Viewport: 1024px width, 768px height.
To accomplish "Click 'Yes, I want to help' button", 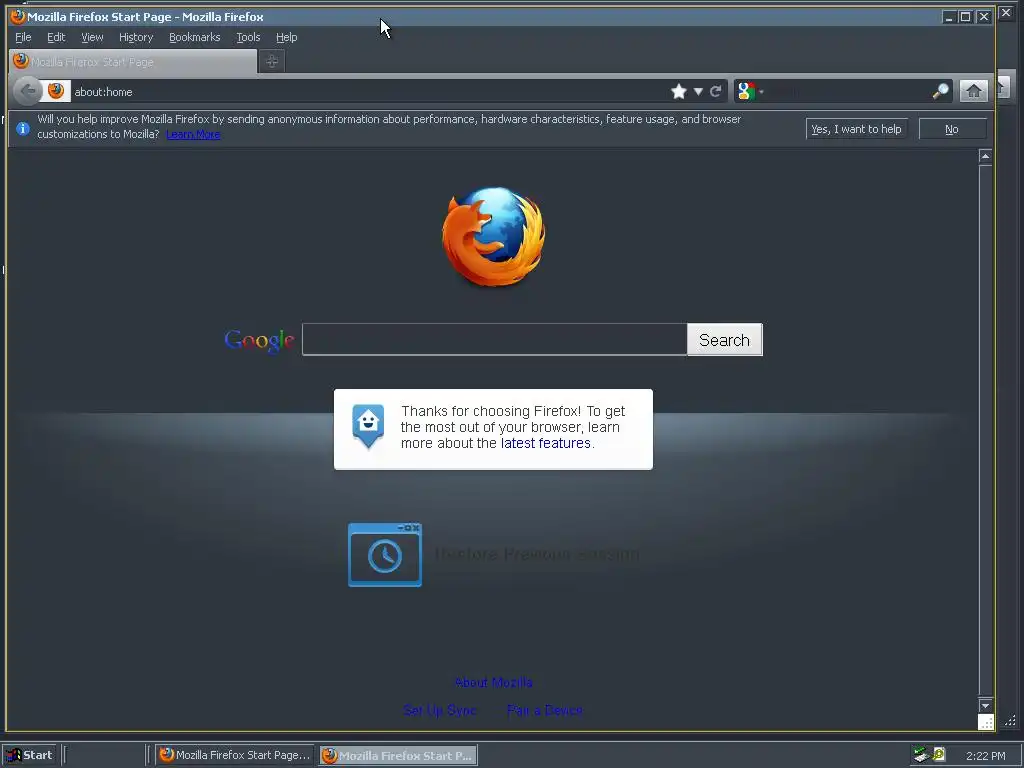I will coord(856,129).
